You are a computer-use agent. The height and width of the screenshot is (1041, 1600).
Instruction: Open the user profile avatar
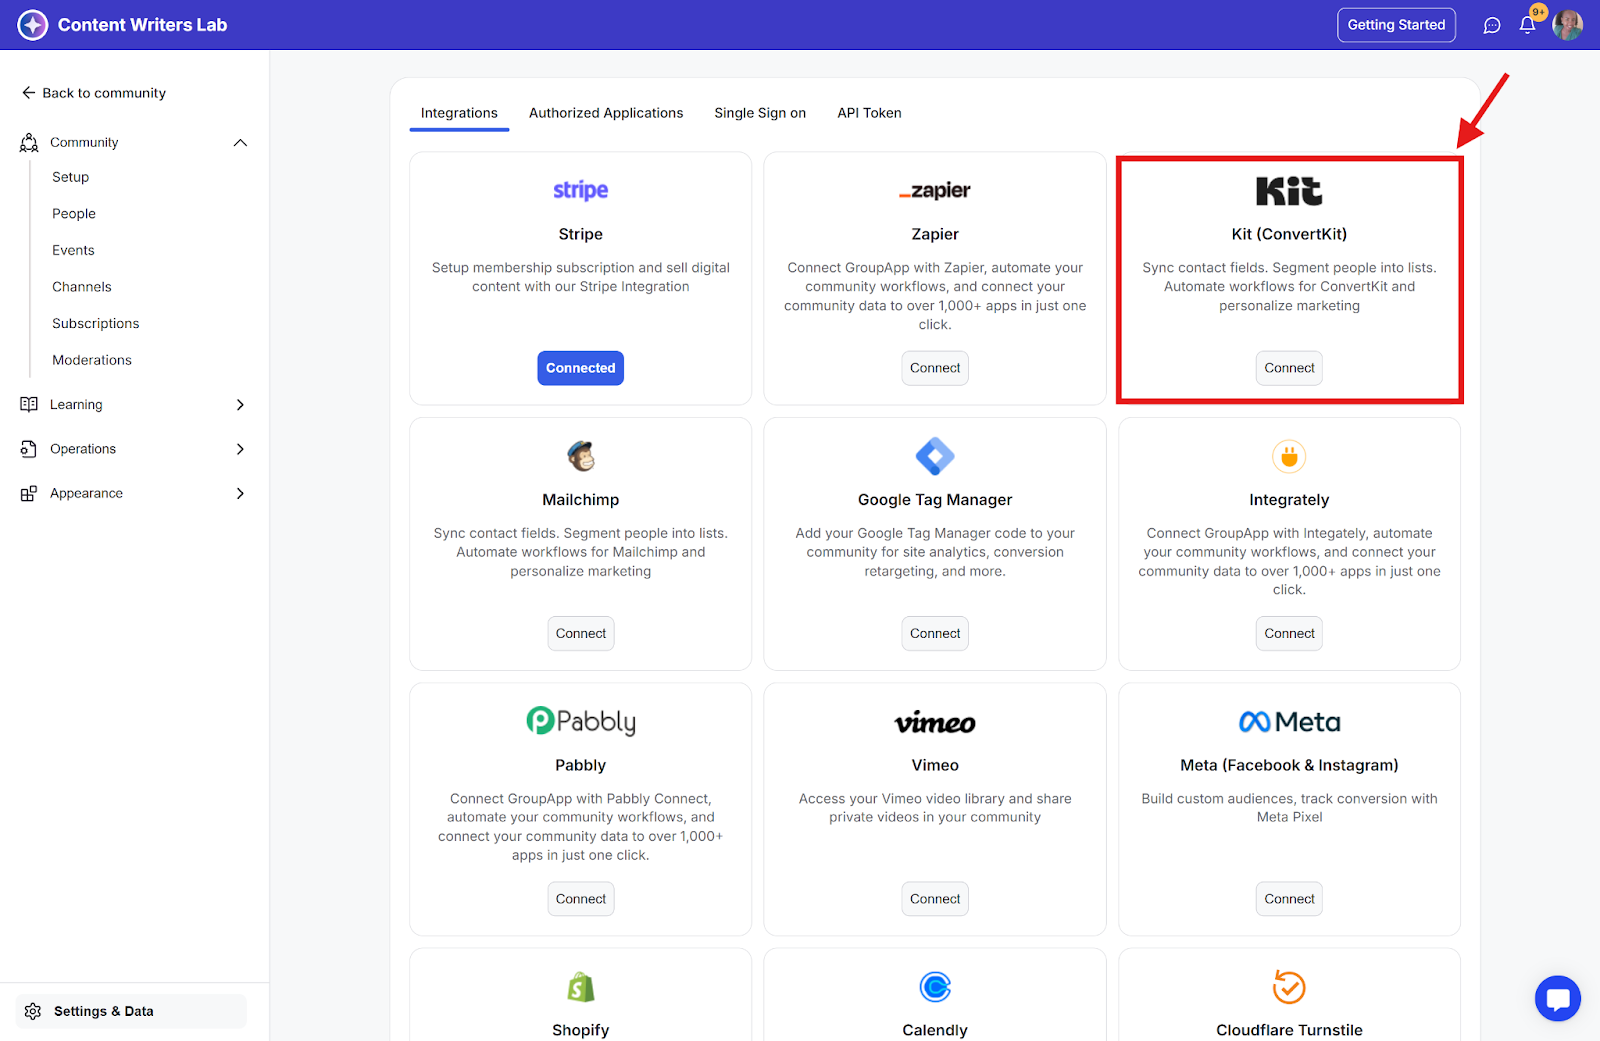pos(1567,25)
